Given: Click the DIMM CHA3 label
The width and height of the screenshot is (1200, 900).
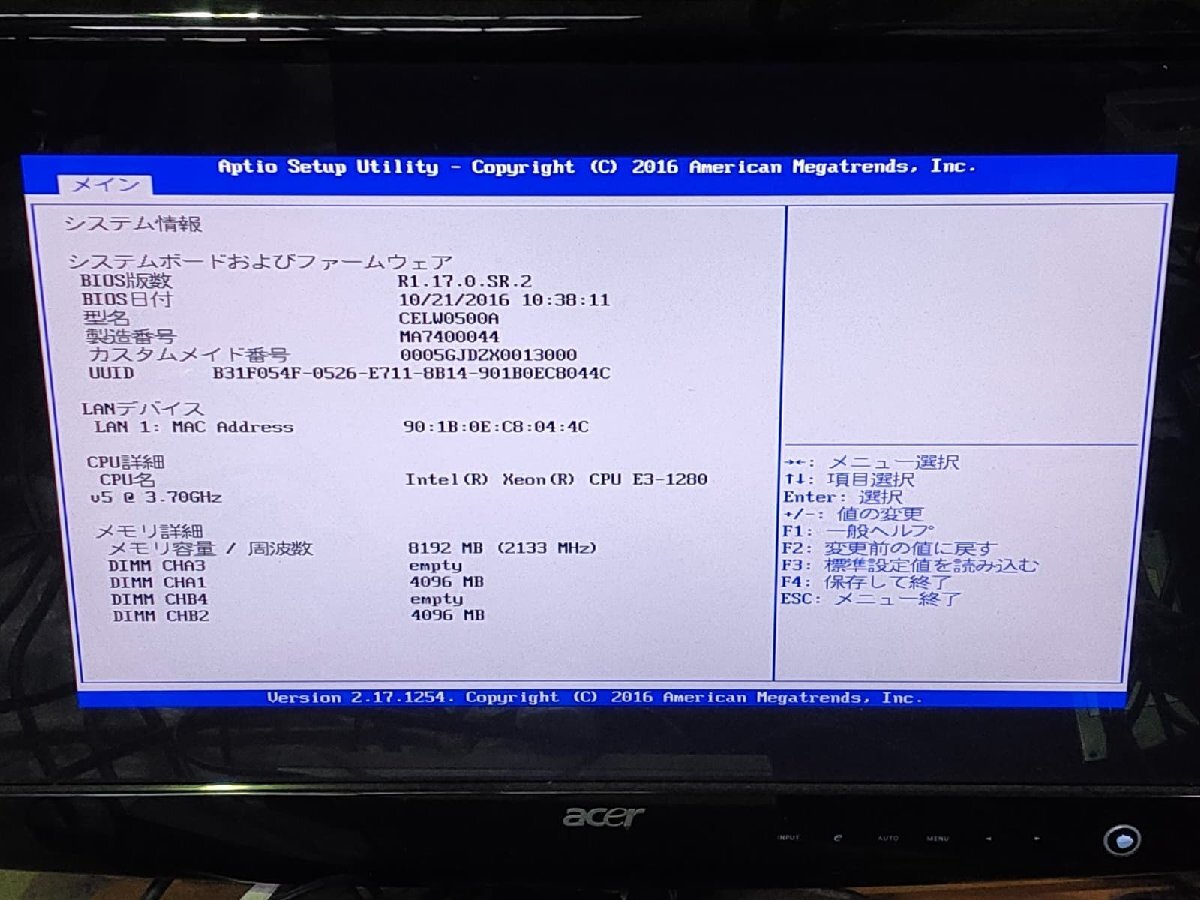Looking at the screenshot, I should coord(156,566).
